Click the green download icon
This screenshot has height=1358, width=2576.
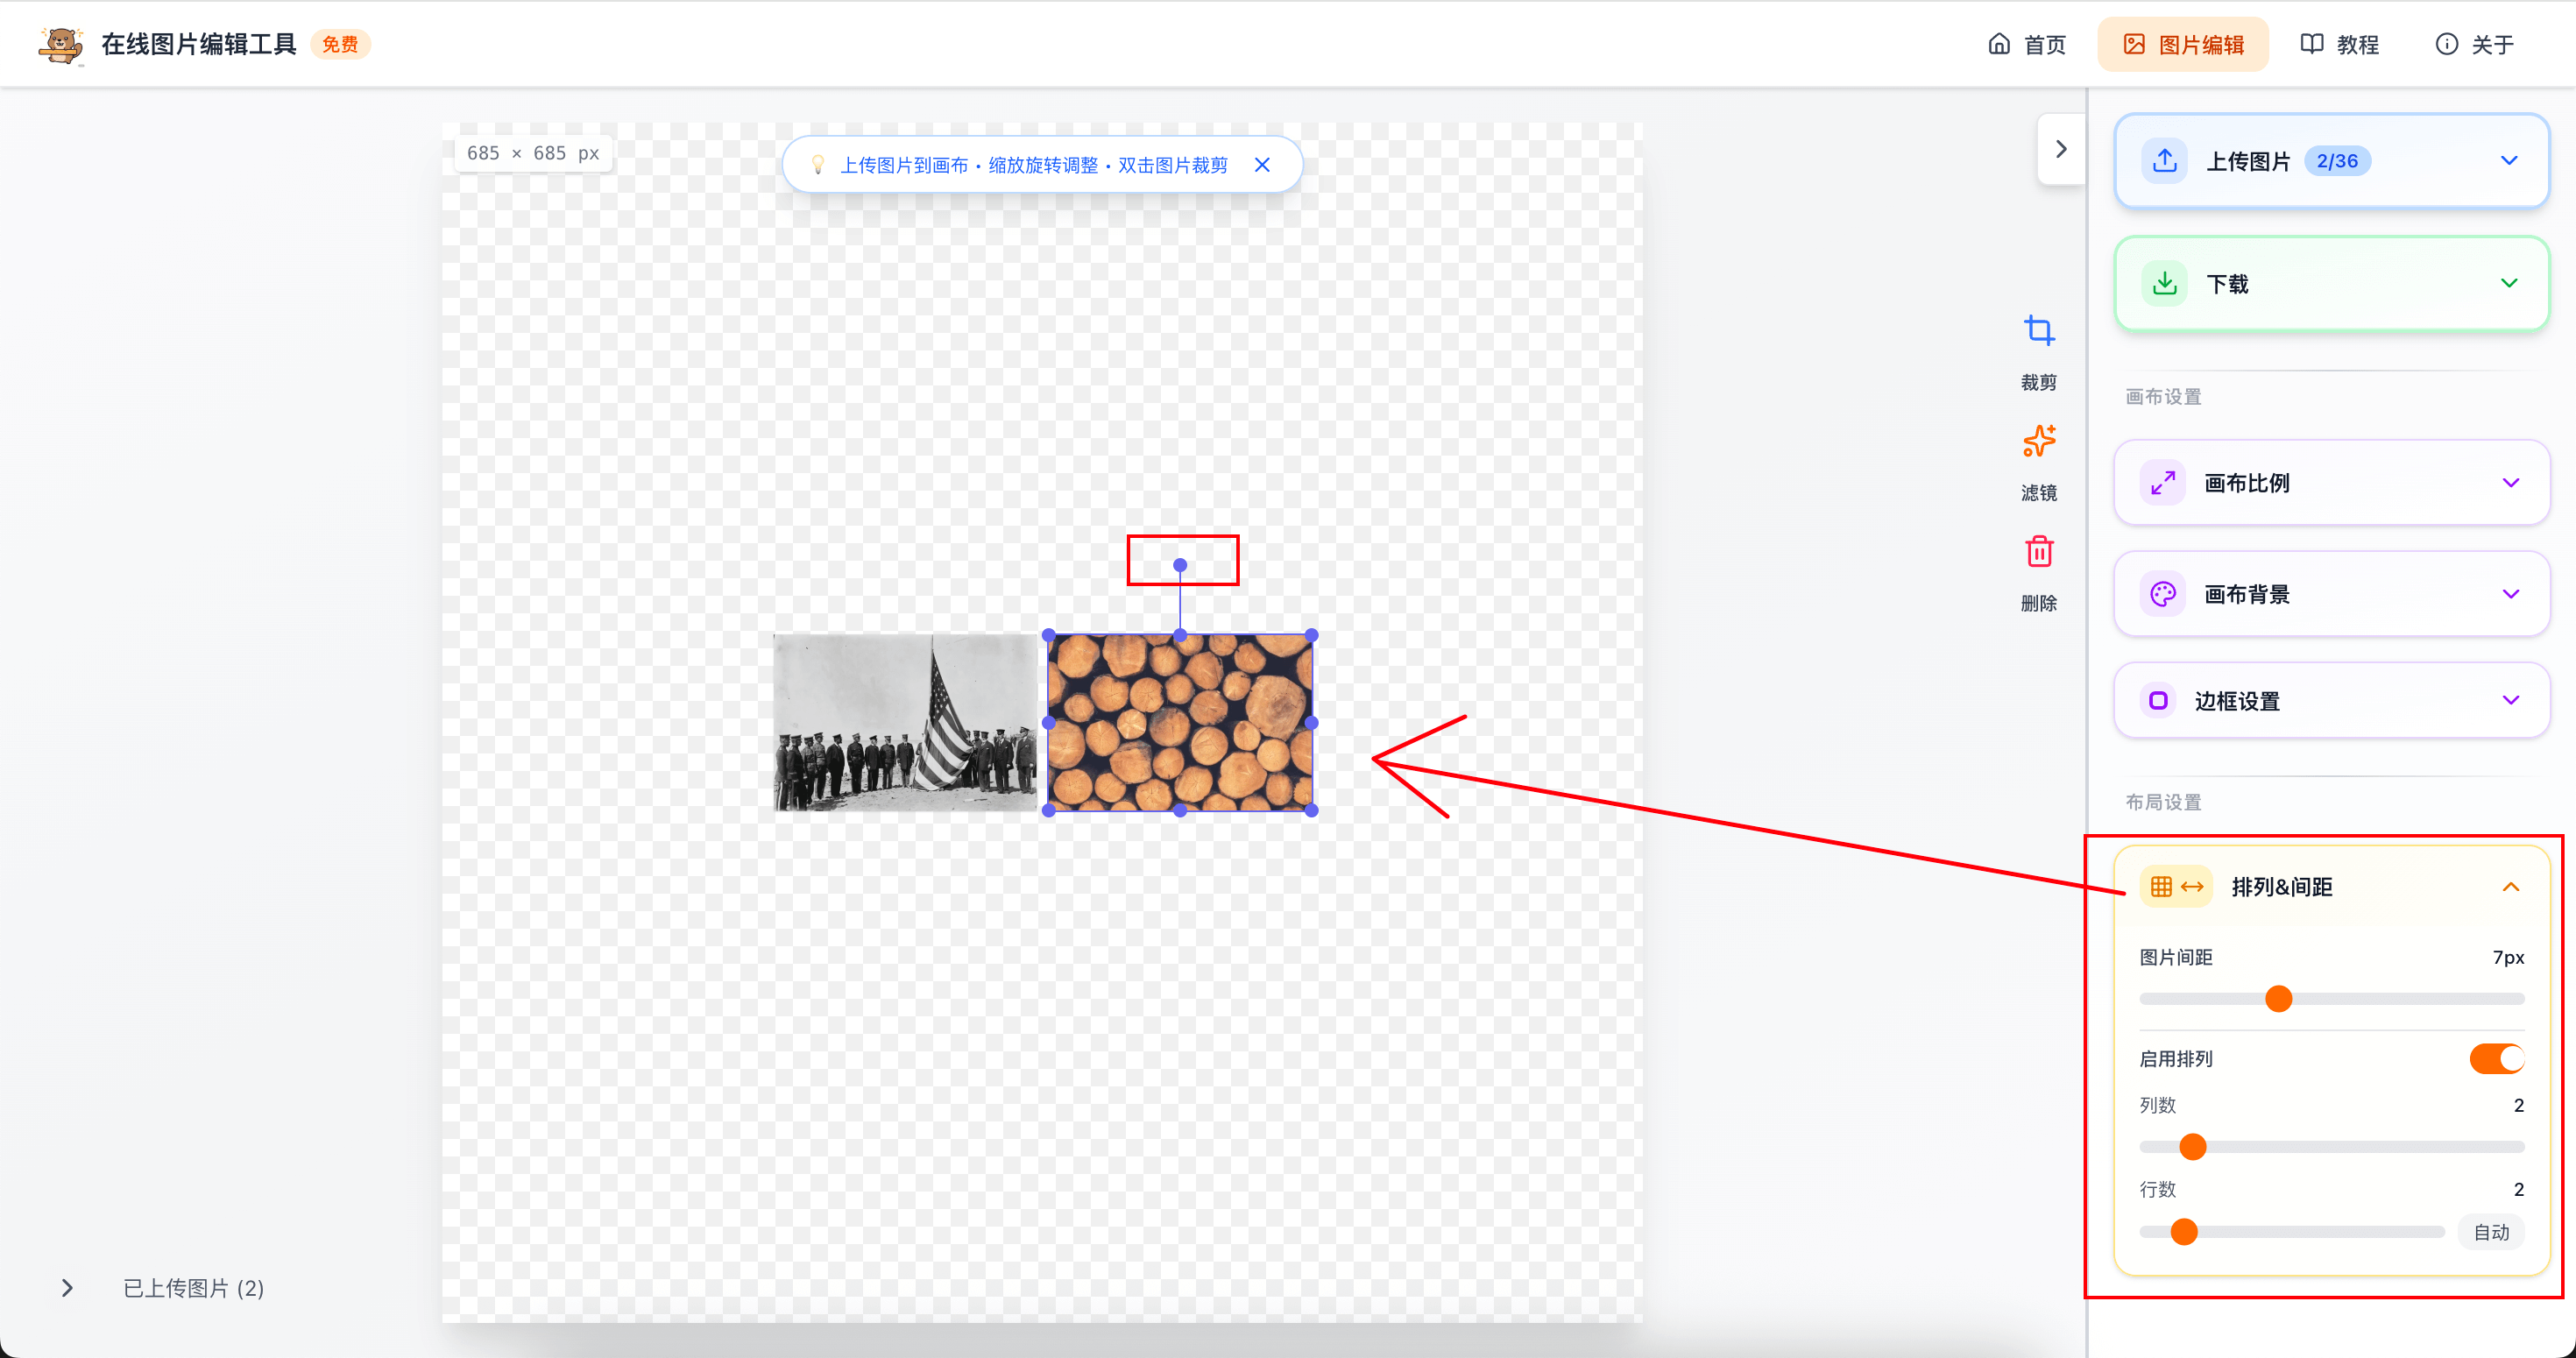(x=2164, y=284)
